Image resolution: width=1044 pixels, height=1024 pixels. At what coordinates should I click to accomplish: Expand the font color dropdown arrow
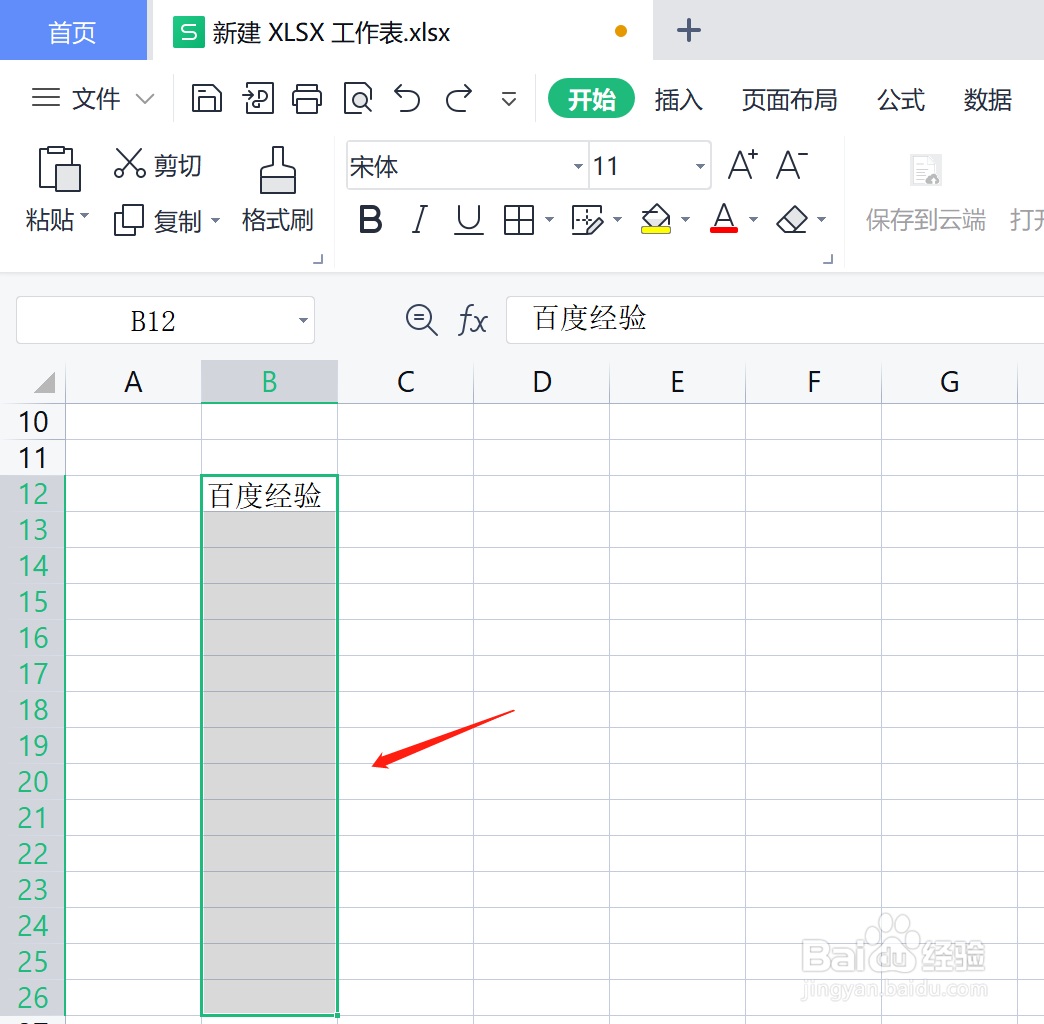pos(753,219)
